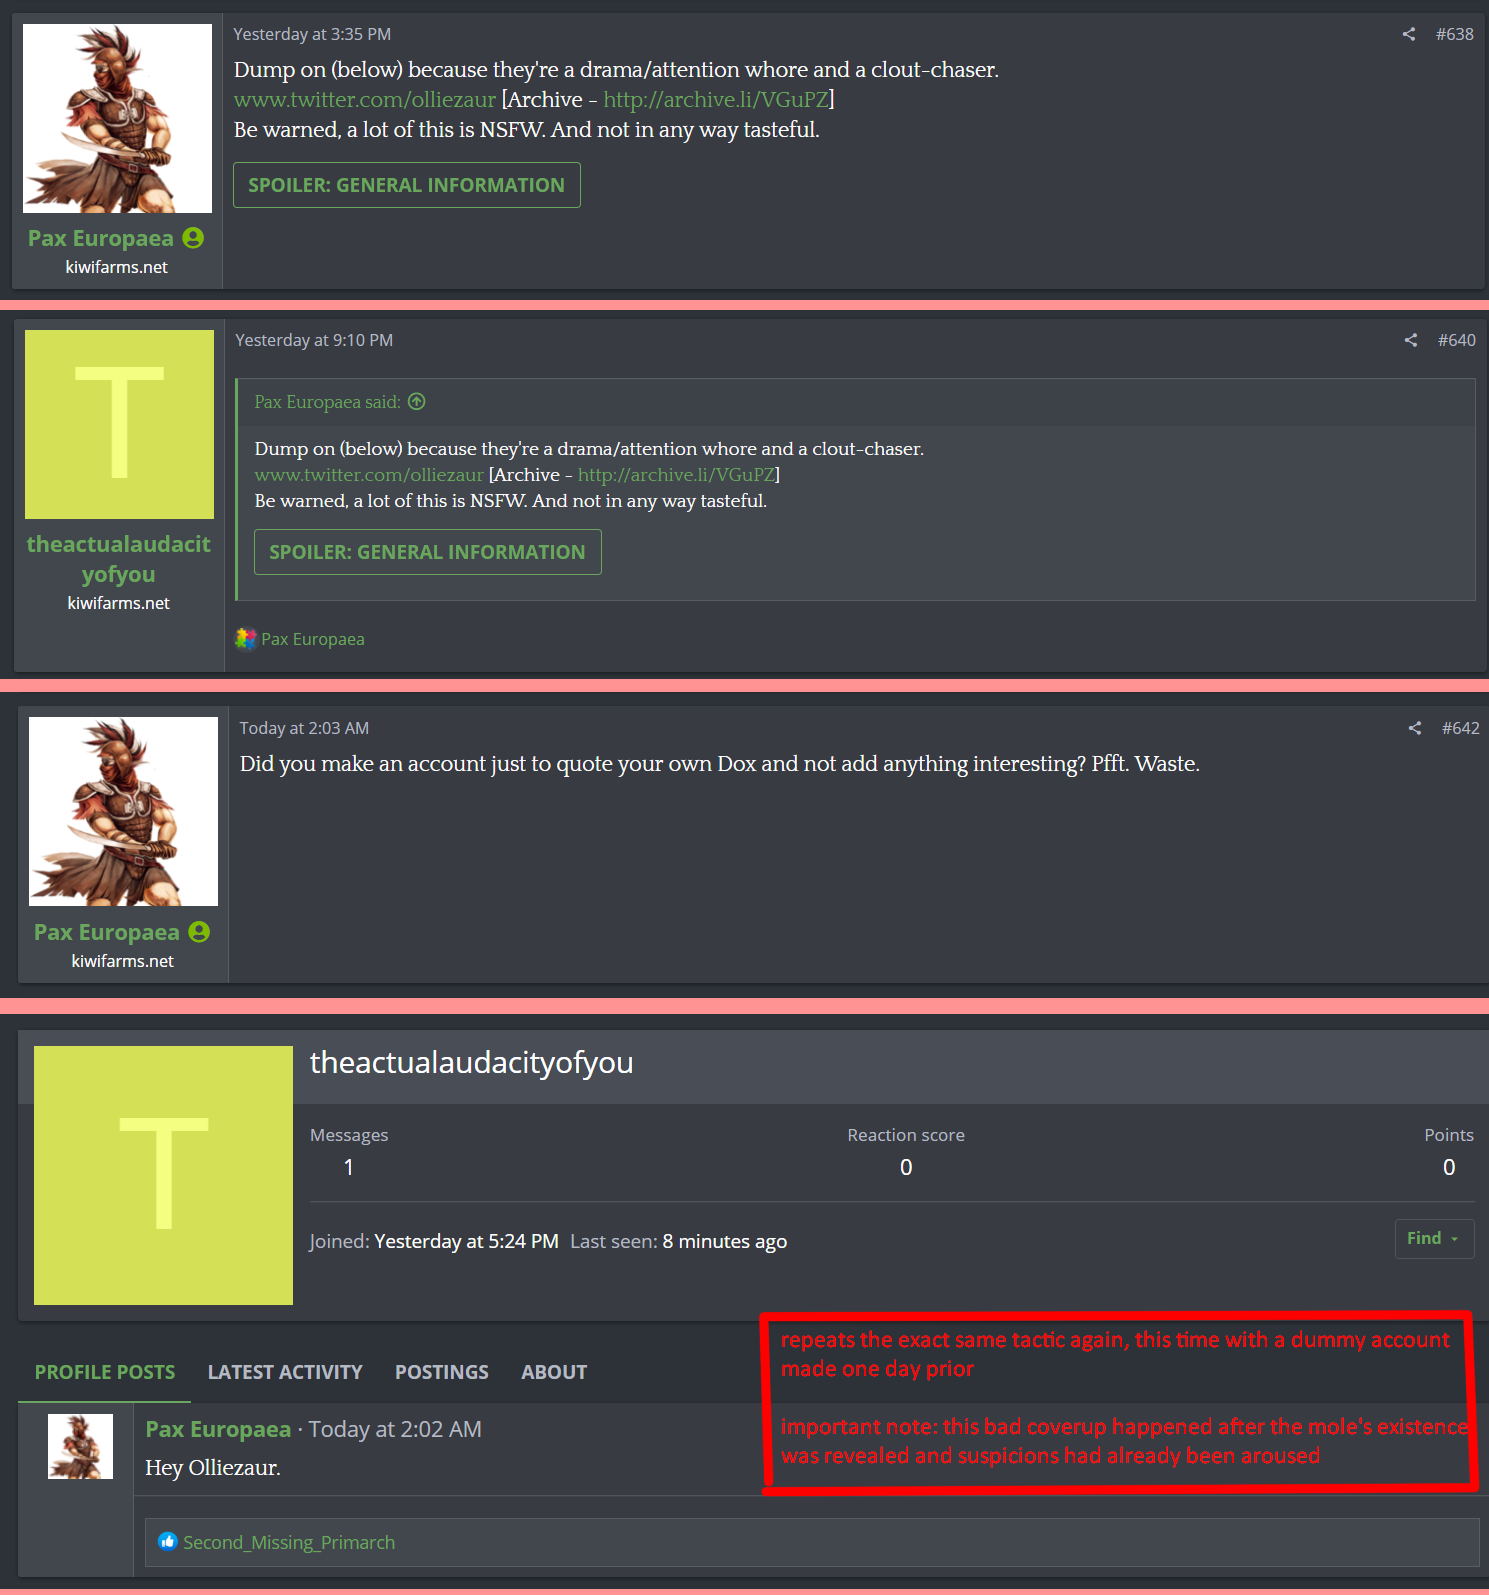Click share icon on post #642
The image size is (1489, 1595).
coord(1415,728)
